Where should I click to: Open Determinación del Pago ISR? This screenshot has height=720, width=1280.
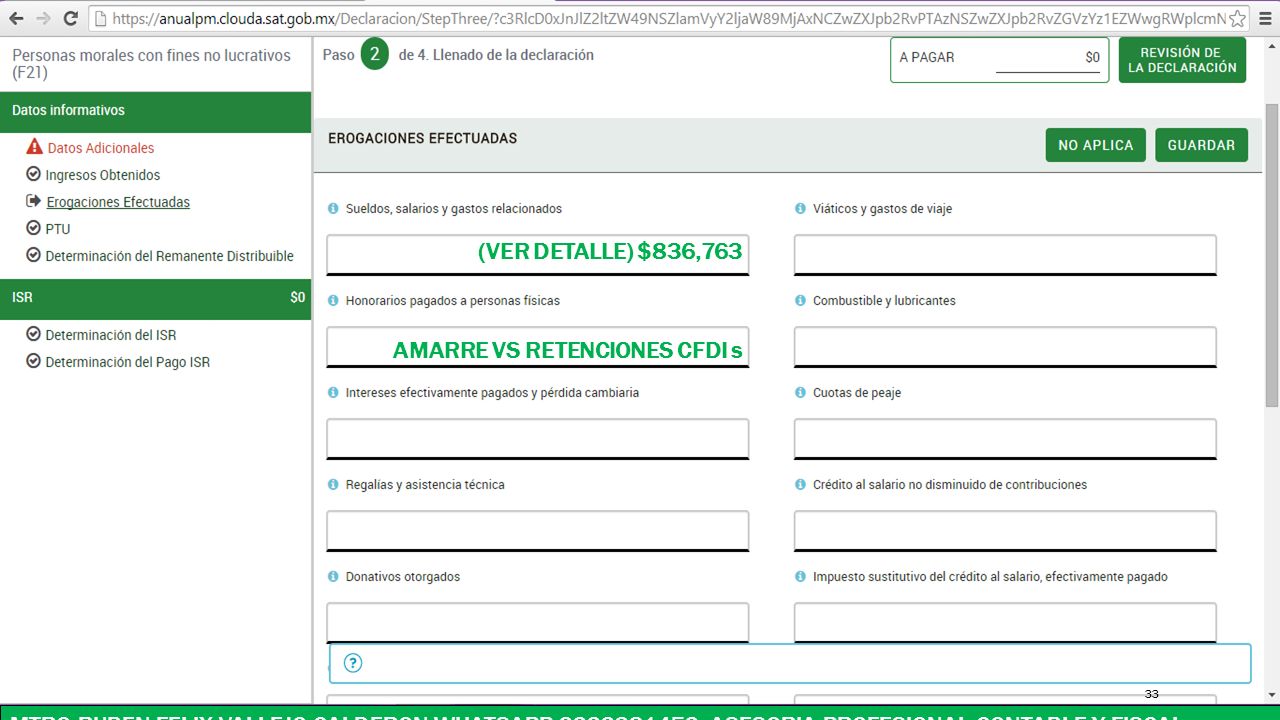(x=128, y=362)
